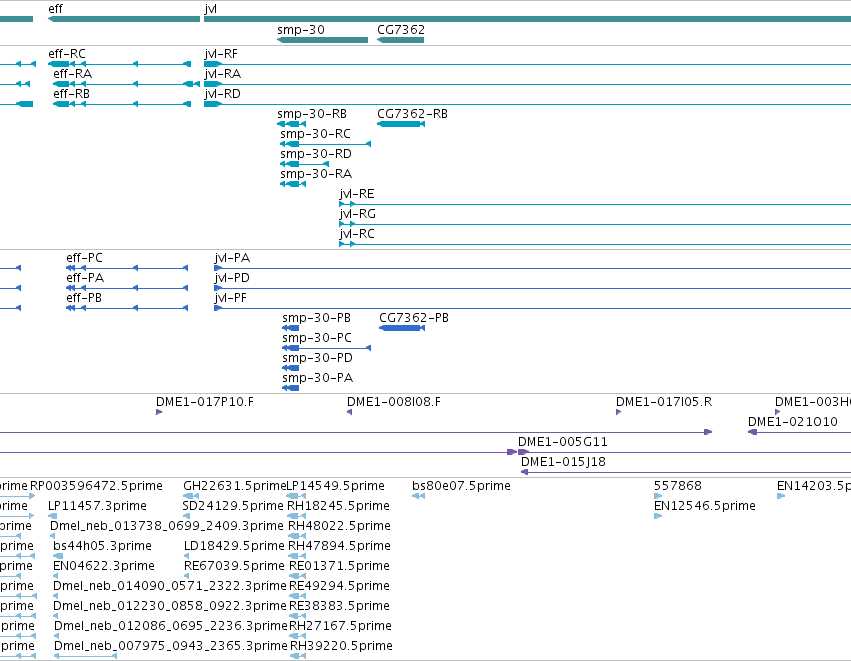Select EST Dmel_neb_007975_0943_2365.3prime
Viewport: 851px width, 661px height.
coord(170,647)
